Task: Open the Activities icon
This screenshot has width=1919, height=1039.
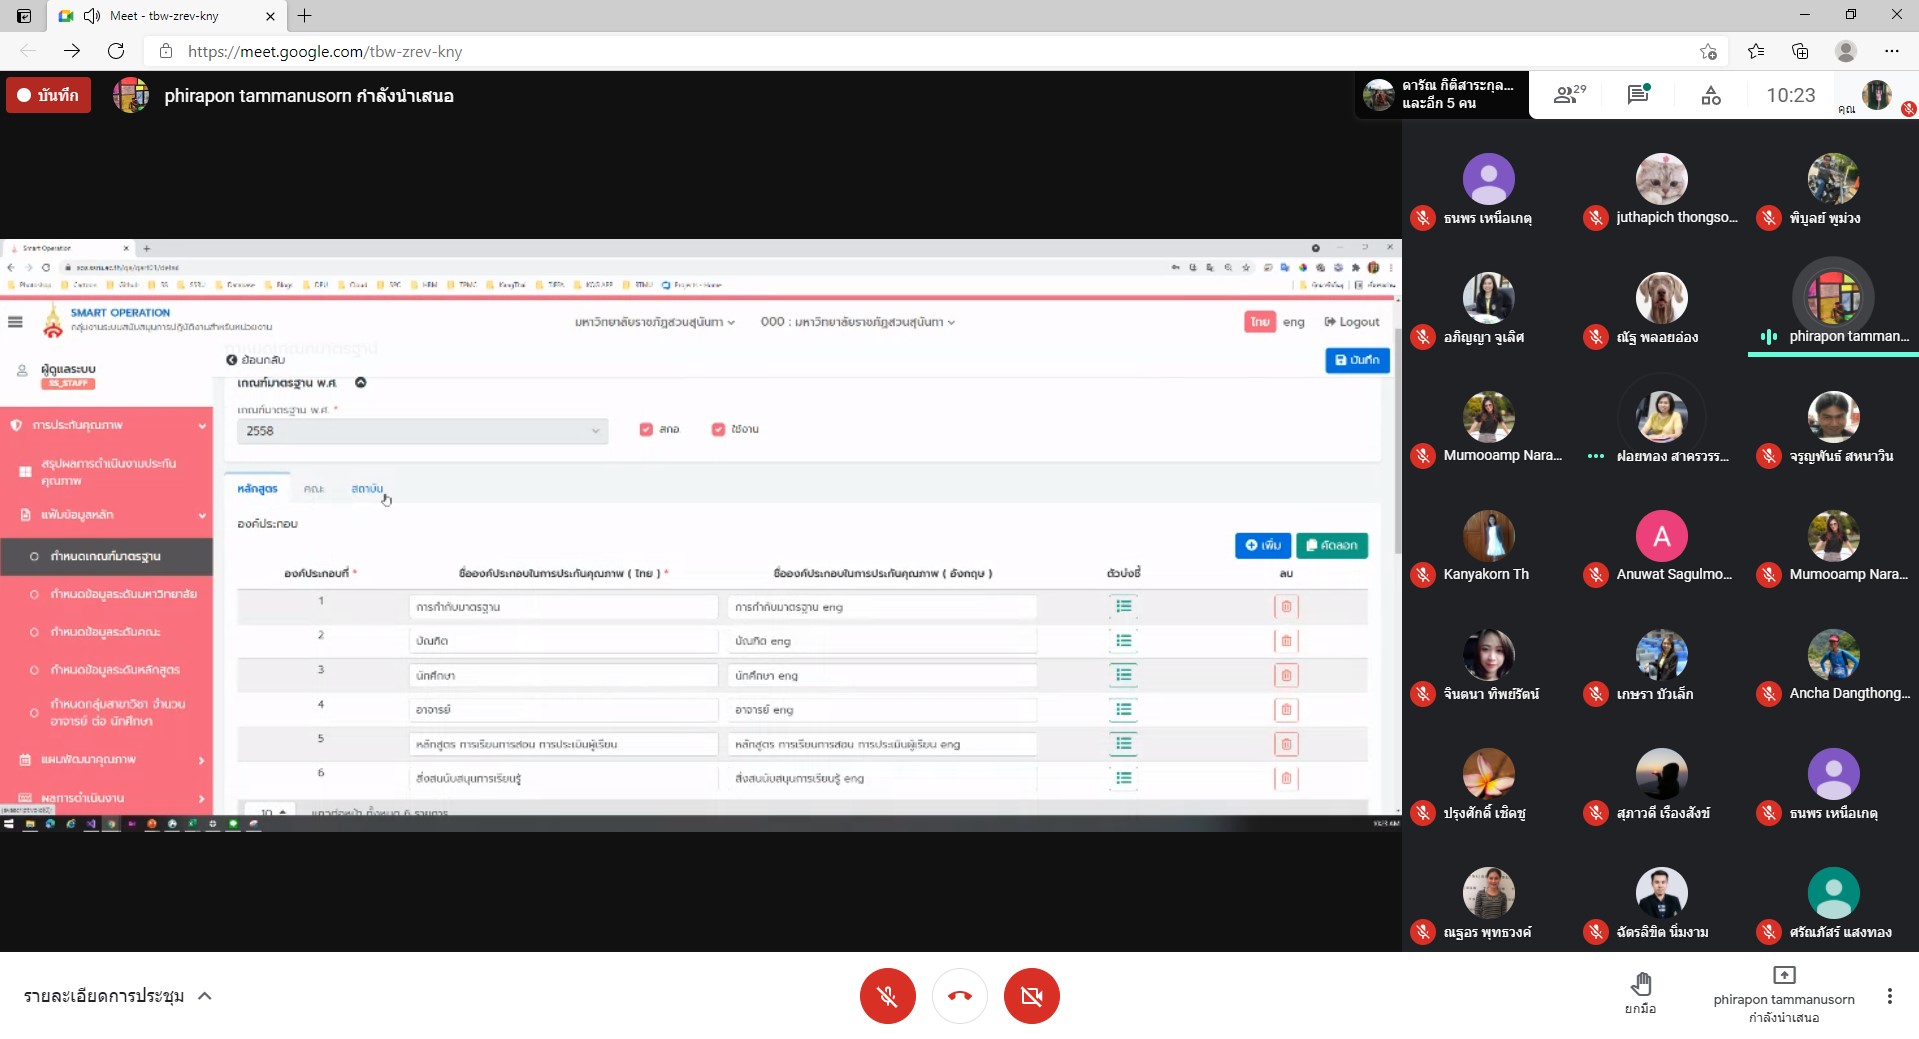Action: coord(1710,96)
